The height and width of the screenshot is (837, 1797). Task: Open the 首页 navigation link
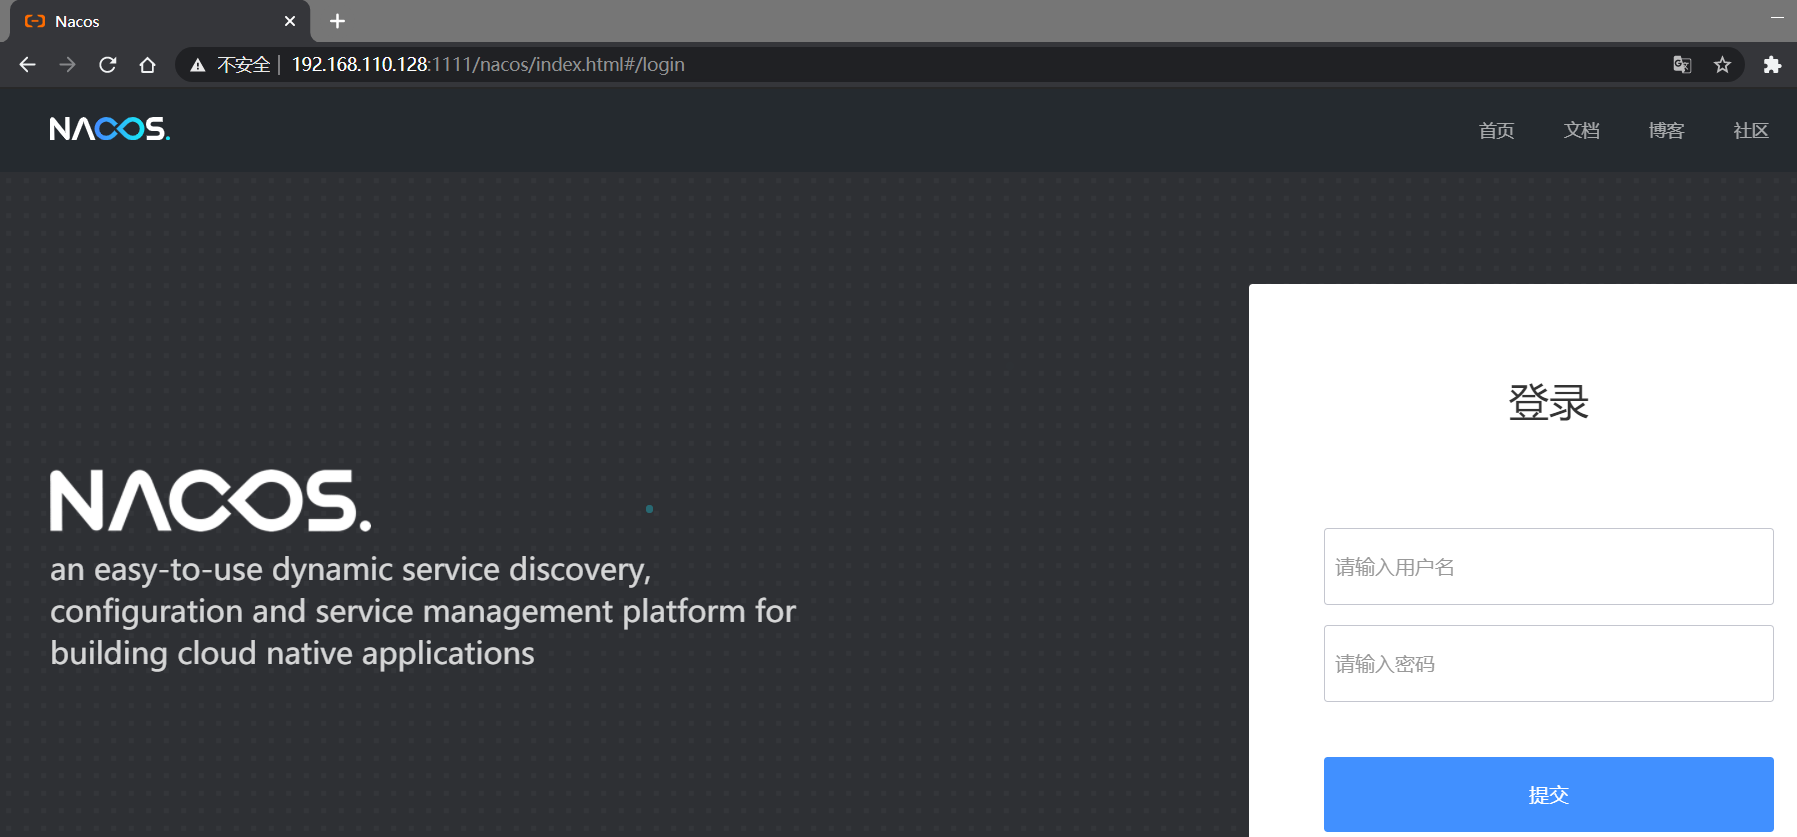[1496, 131]
